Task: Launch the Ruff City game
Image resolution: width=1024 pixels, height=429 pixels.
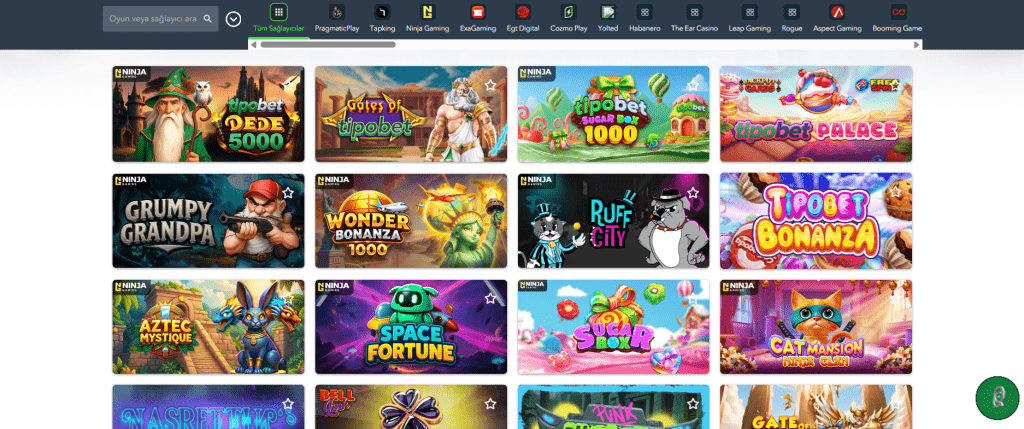Action: point(613,221)
